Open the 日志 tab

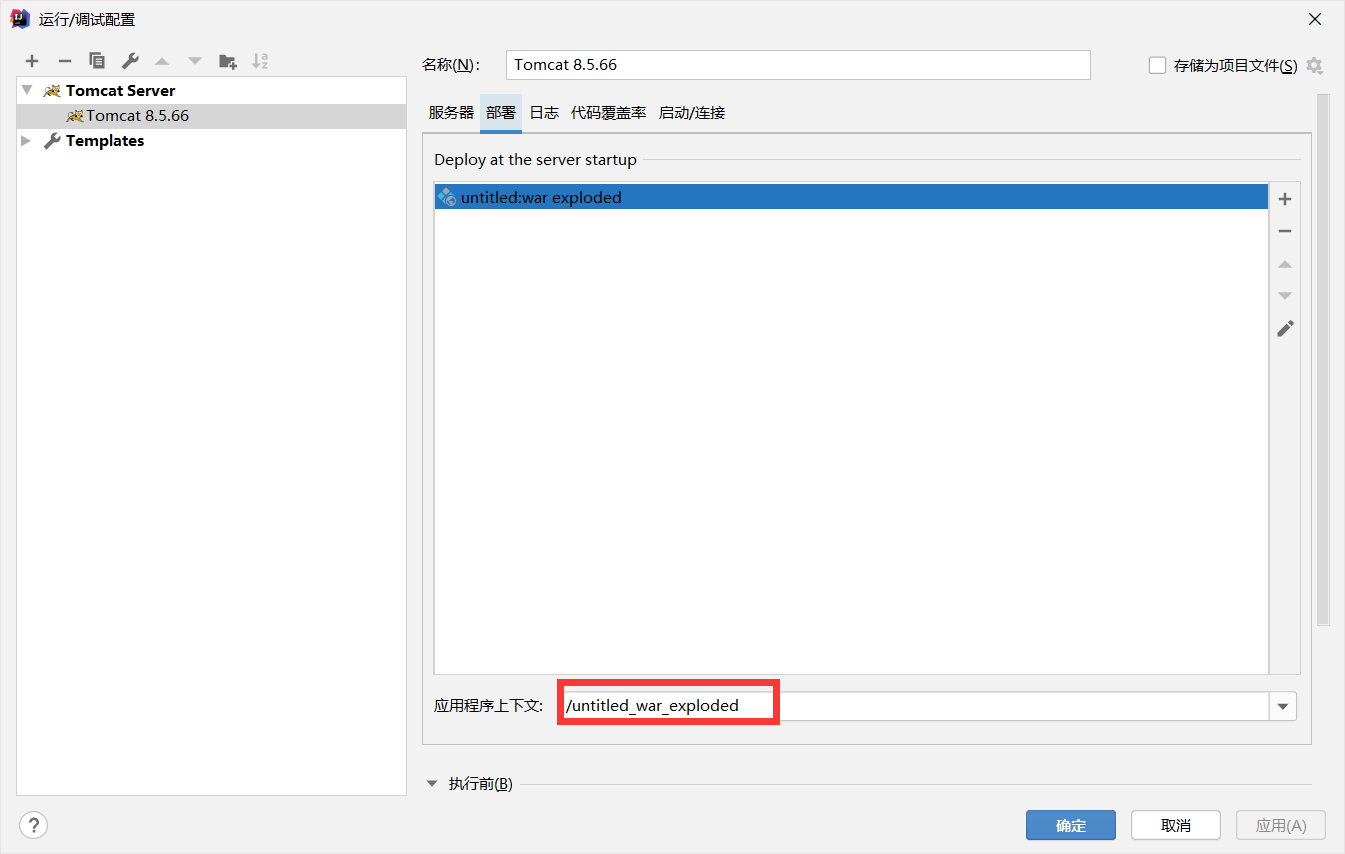tap(544, 113)
